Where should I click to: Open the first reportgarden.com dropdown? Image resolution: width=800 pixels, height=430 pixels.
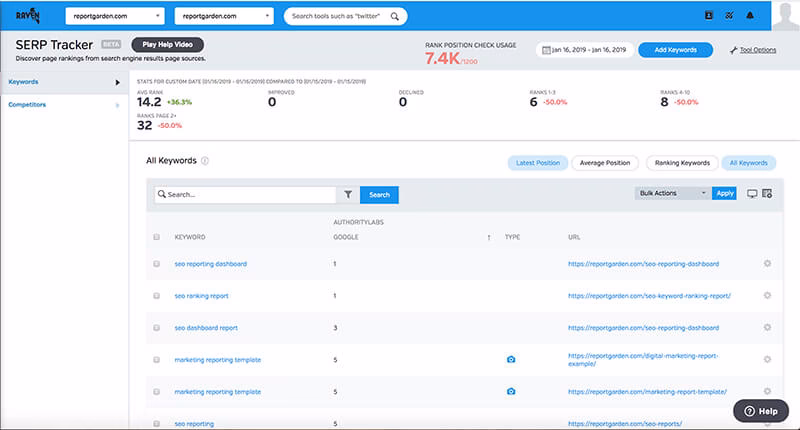click(x=116, y=16)
